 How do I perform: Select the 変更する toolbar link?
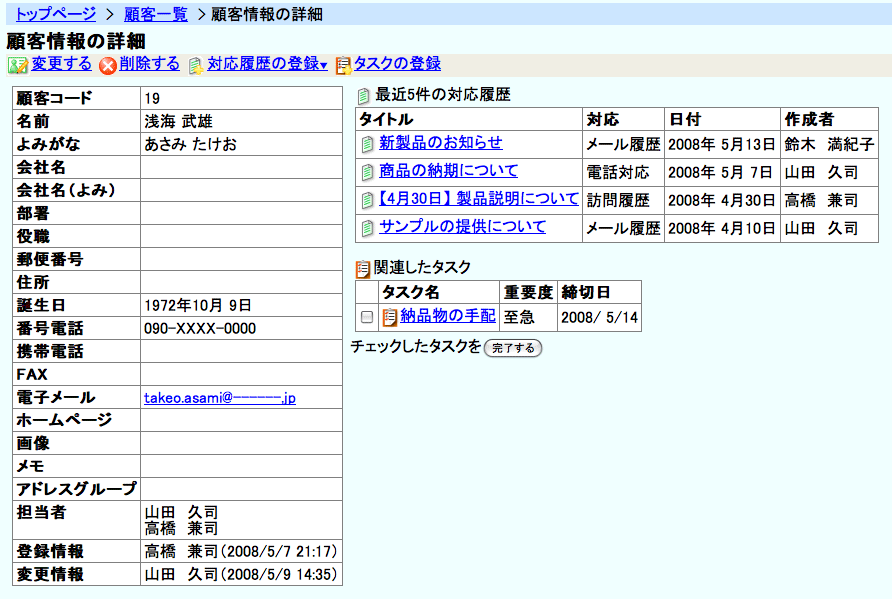(61, 64)
